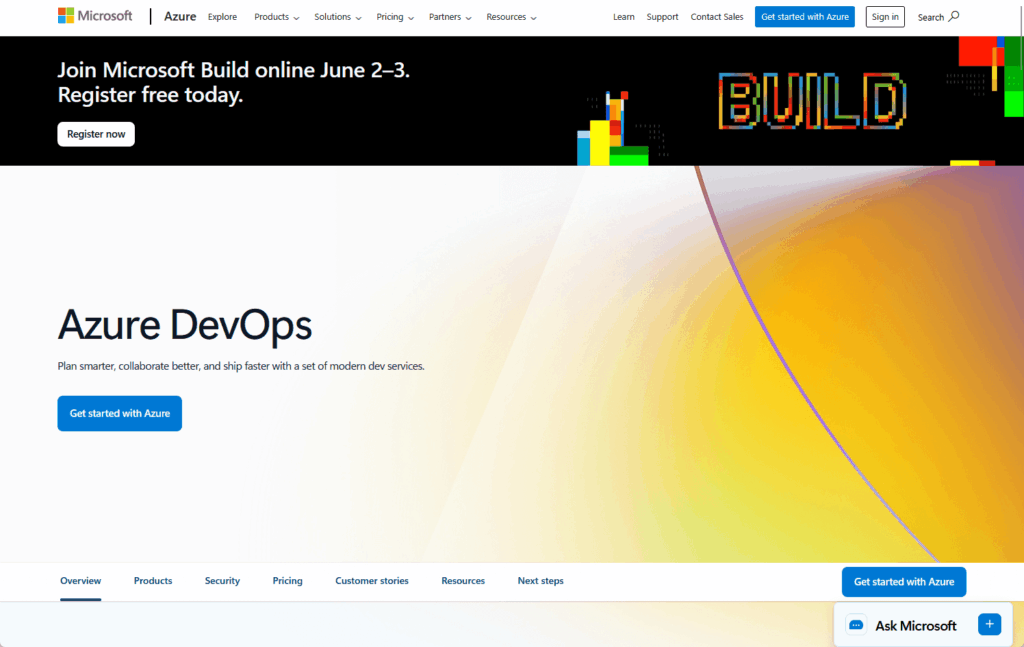Screen dimensions: 1024x647
Task: Click the colorful BUILD banner graphic
Action: click(x=812, y=101)
